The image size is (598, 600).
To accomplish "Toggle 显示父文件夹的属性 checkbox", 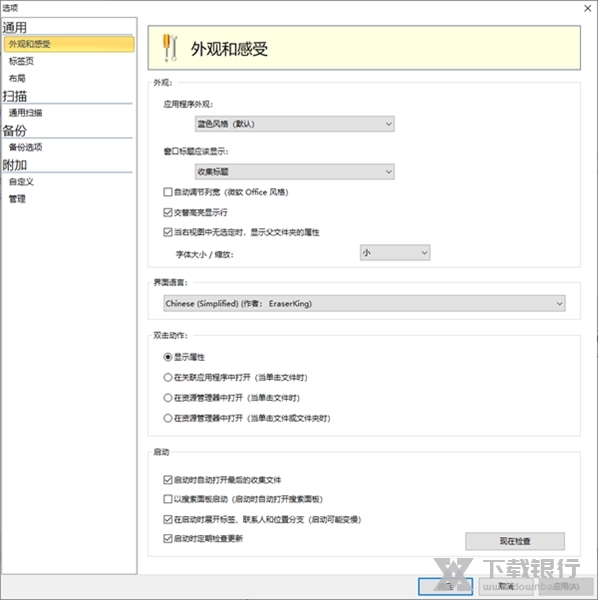I will 168,232.
